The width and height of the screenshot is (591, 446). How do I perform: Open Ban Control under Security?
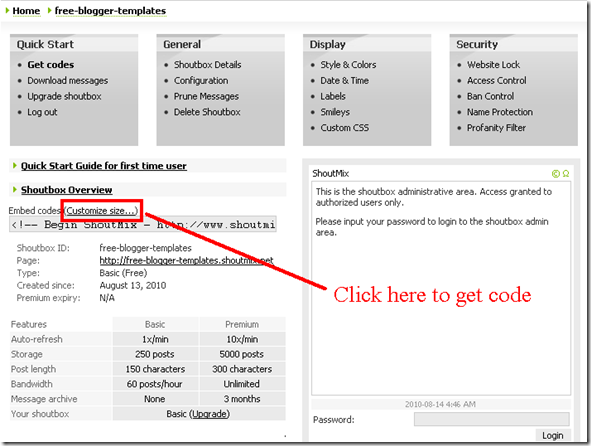point(490,97)
